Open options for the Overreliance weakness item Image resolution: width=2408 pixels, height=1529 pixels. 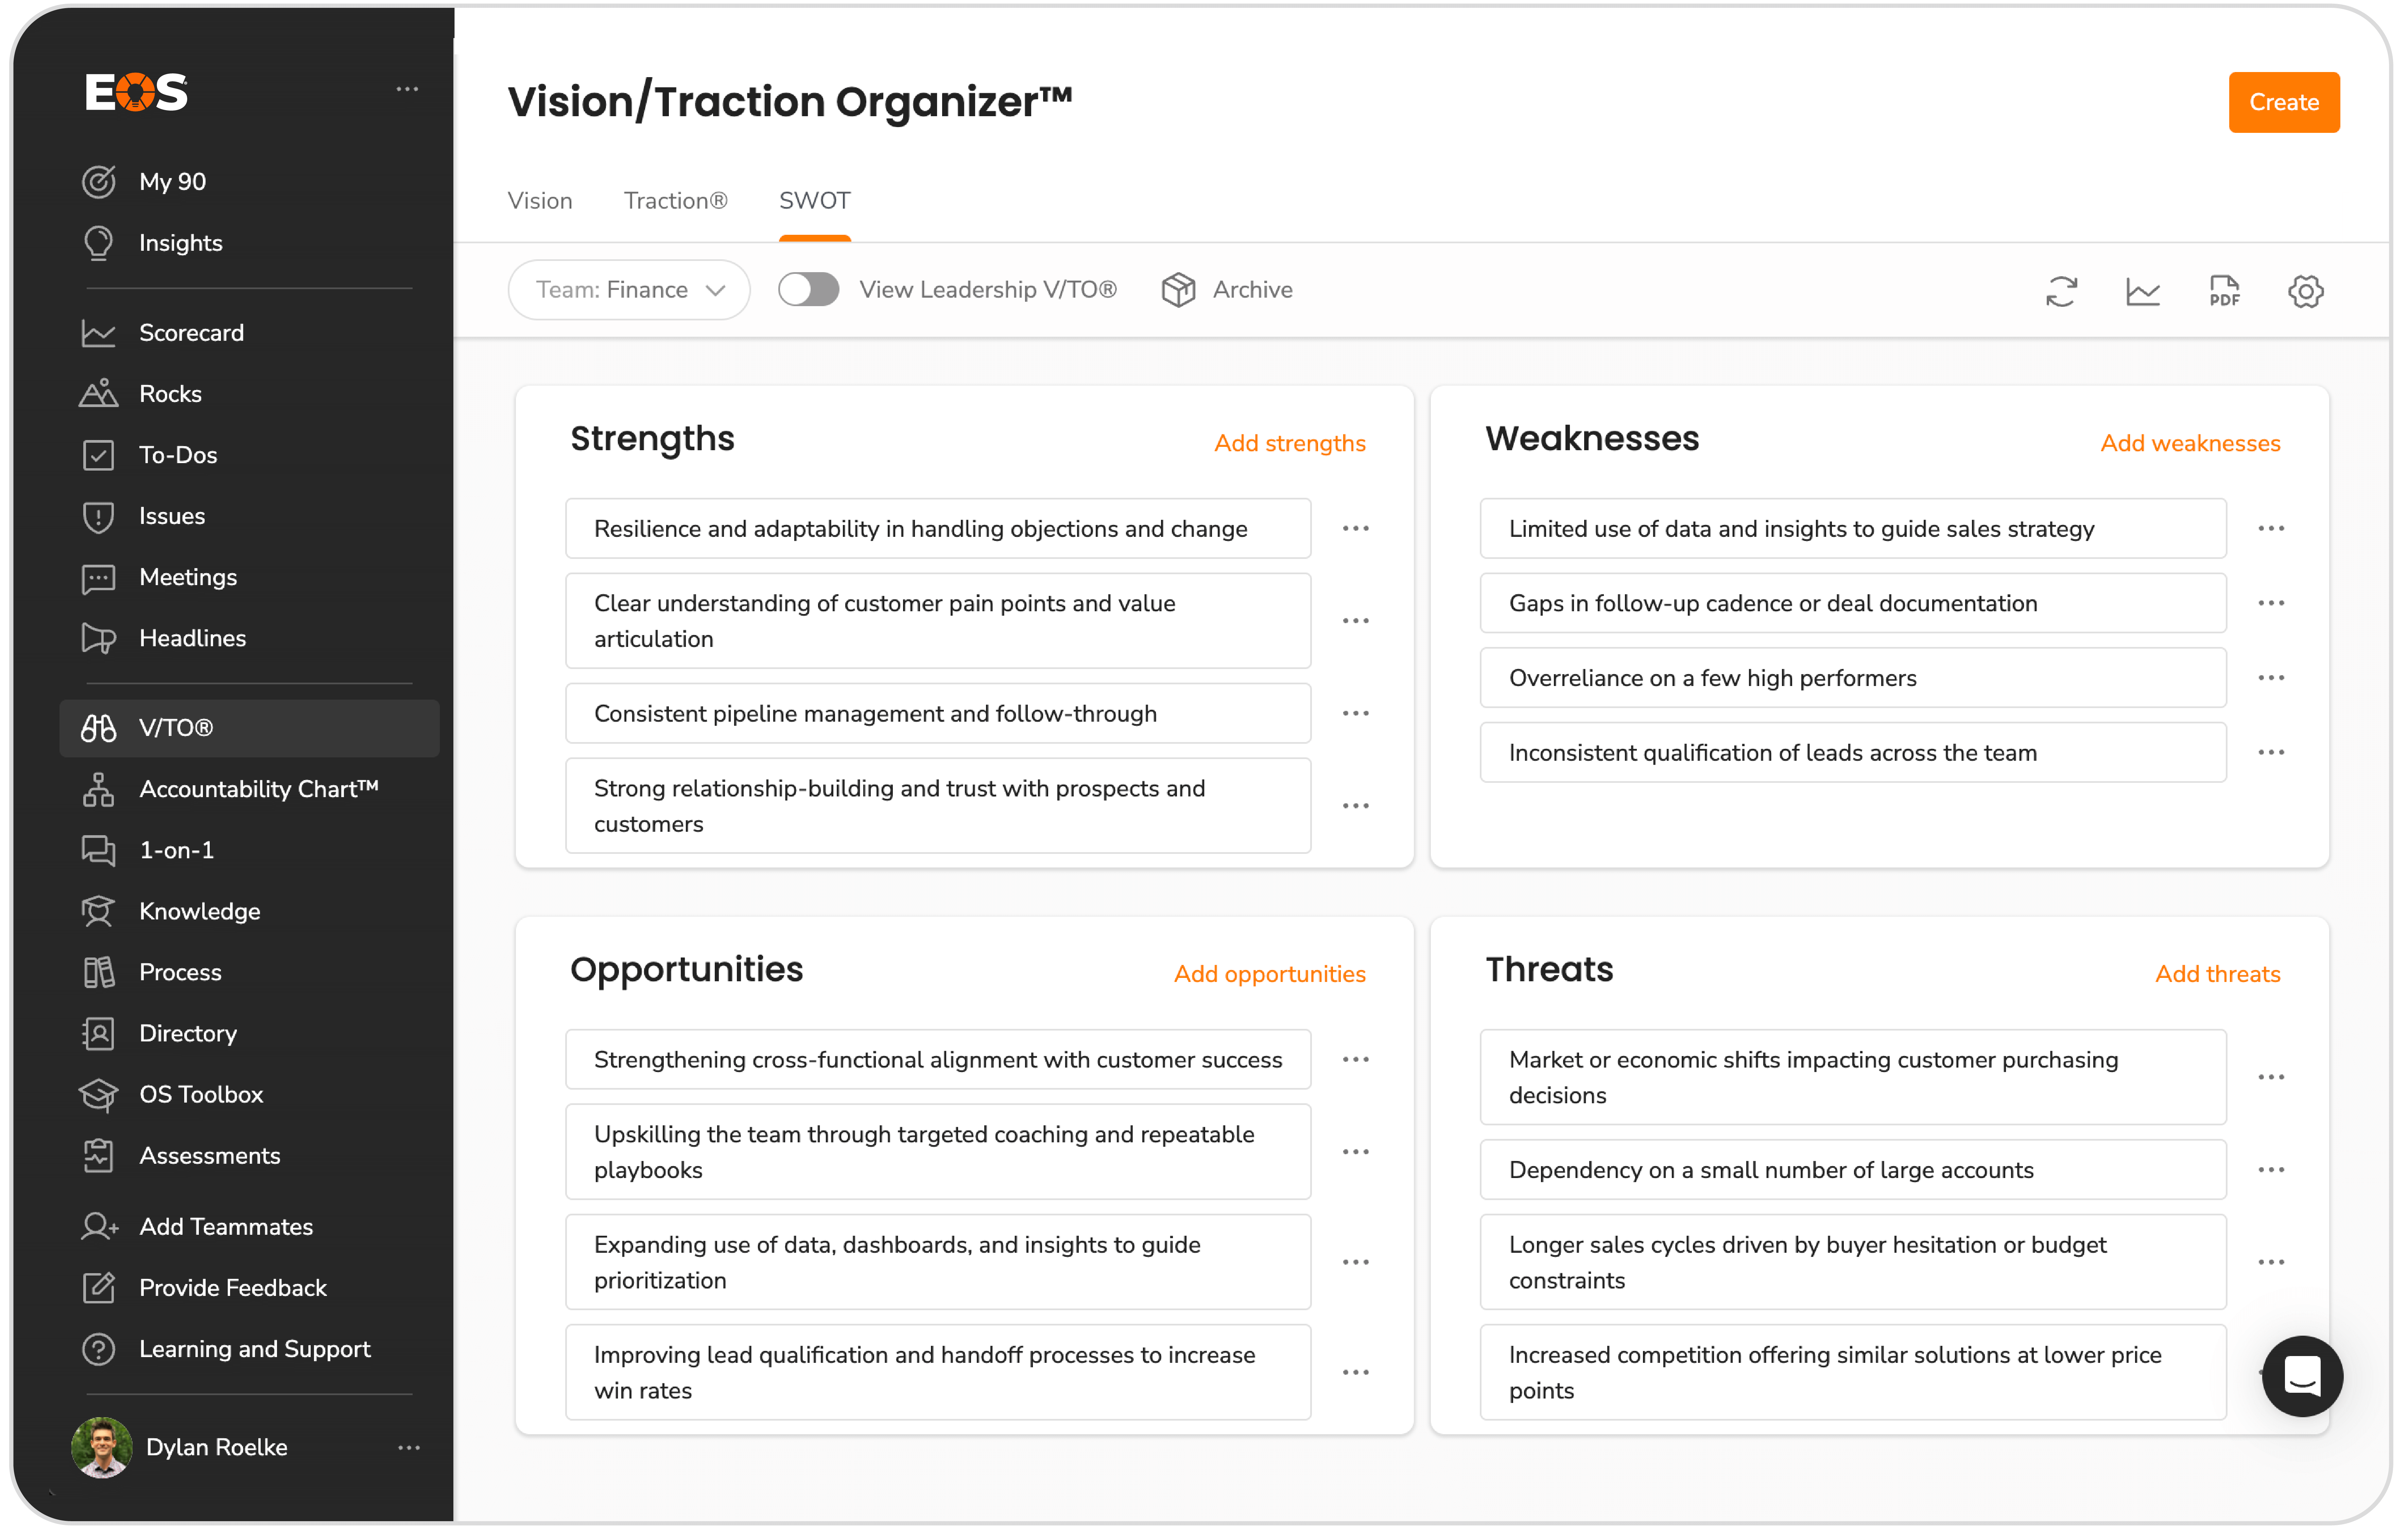point(2272,677)
